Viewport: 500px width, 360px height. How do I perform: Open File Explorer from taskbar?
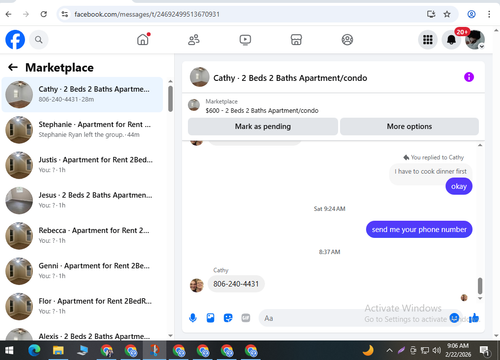tap(58, 351)
